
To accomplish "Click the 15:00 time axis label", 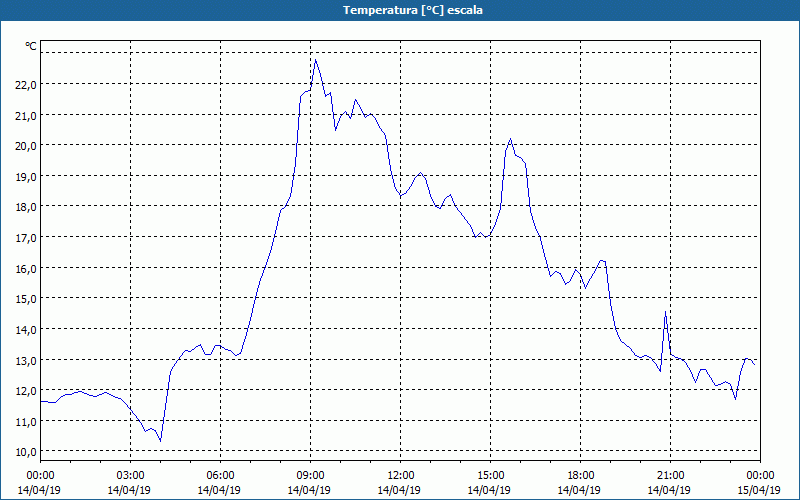I will coord(491,476).
